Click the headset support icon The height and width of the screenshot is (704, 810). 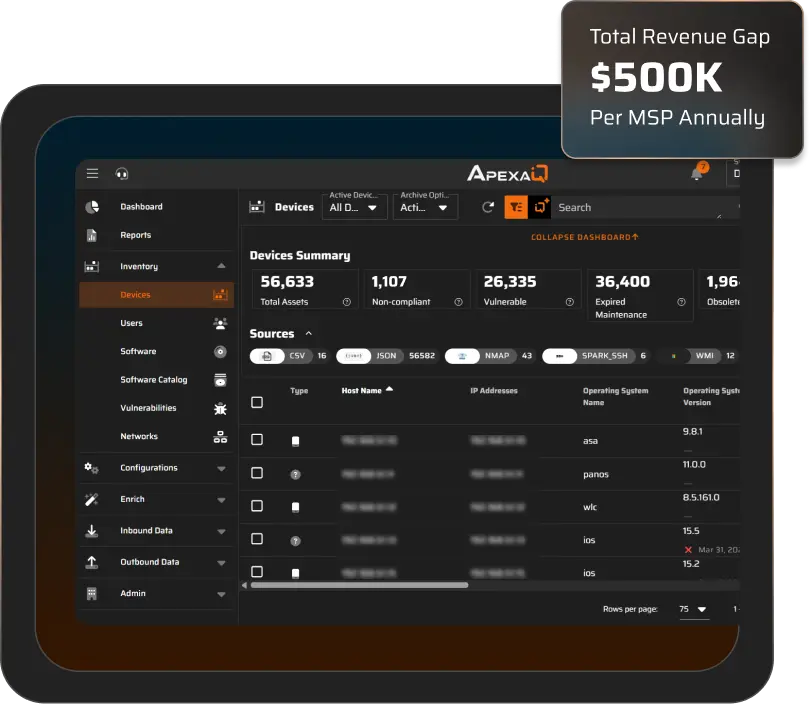pos(122,174)
